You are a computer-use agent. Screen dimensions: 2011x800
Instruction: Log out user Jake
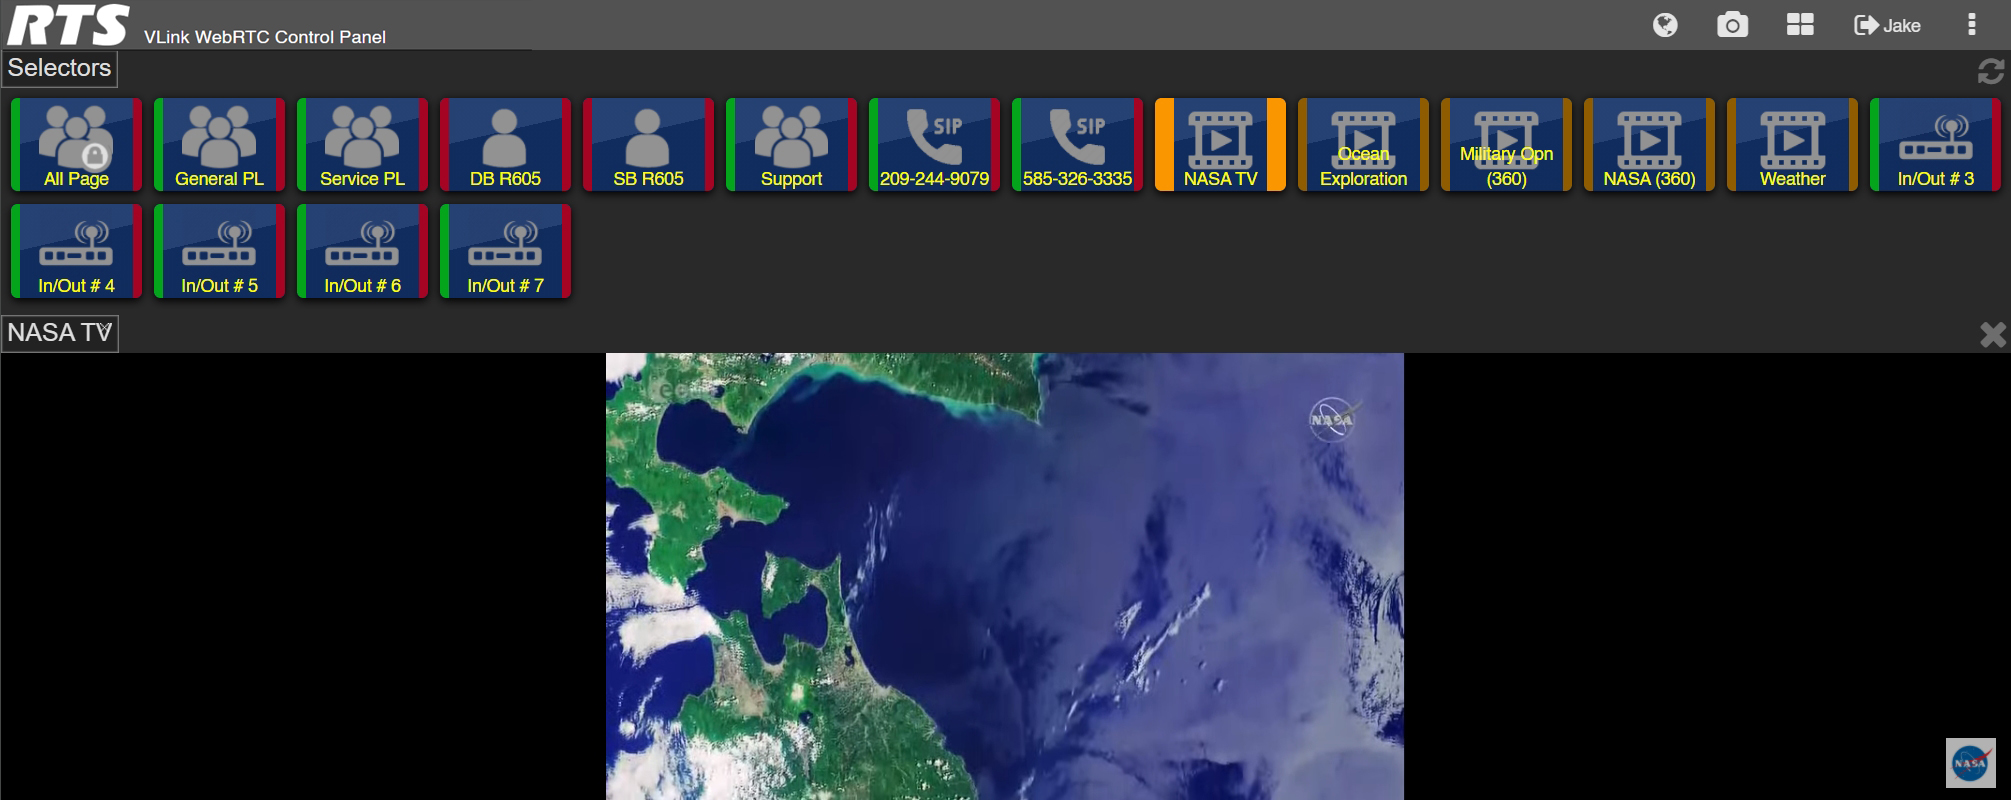coord(1887,25)
